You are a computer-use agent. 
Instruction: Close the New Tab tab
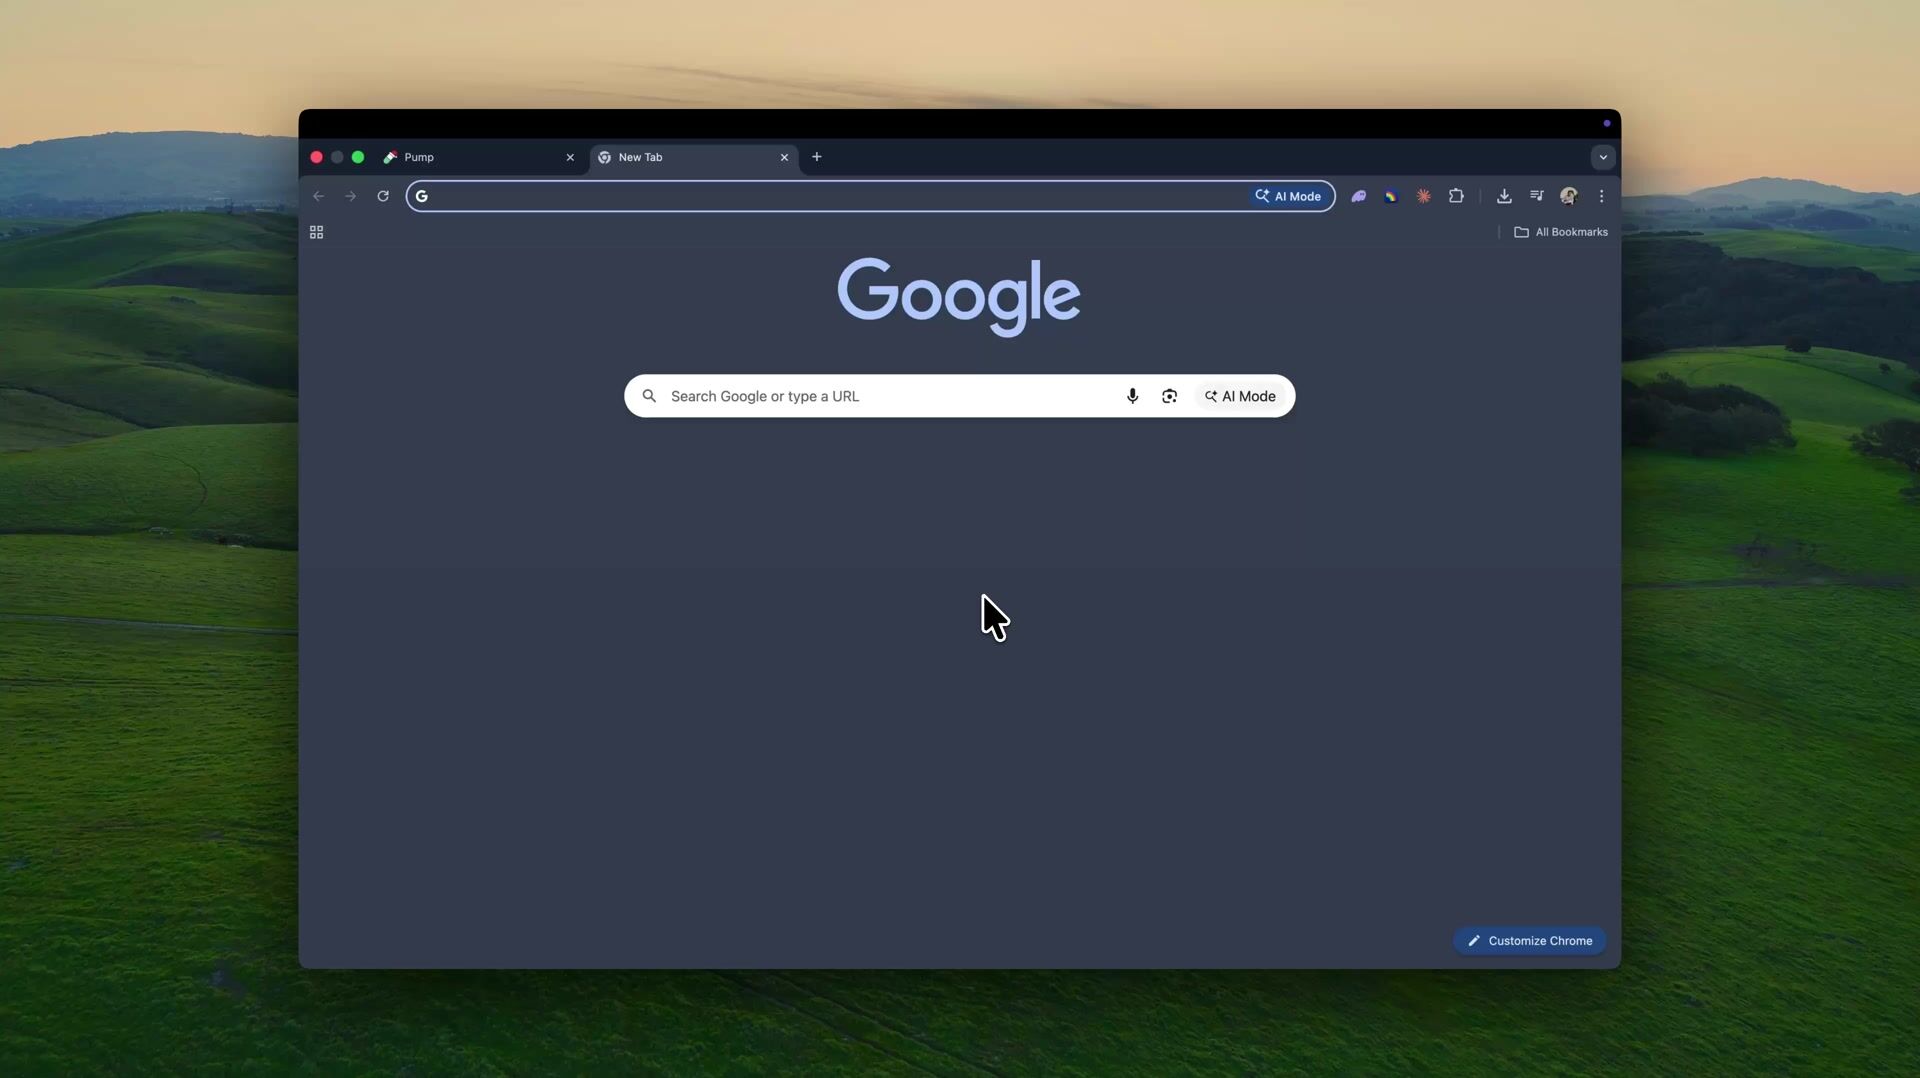pos(784,157)
